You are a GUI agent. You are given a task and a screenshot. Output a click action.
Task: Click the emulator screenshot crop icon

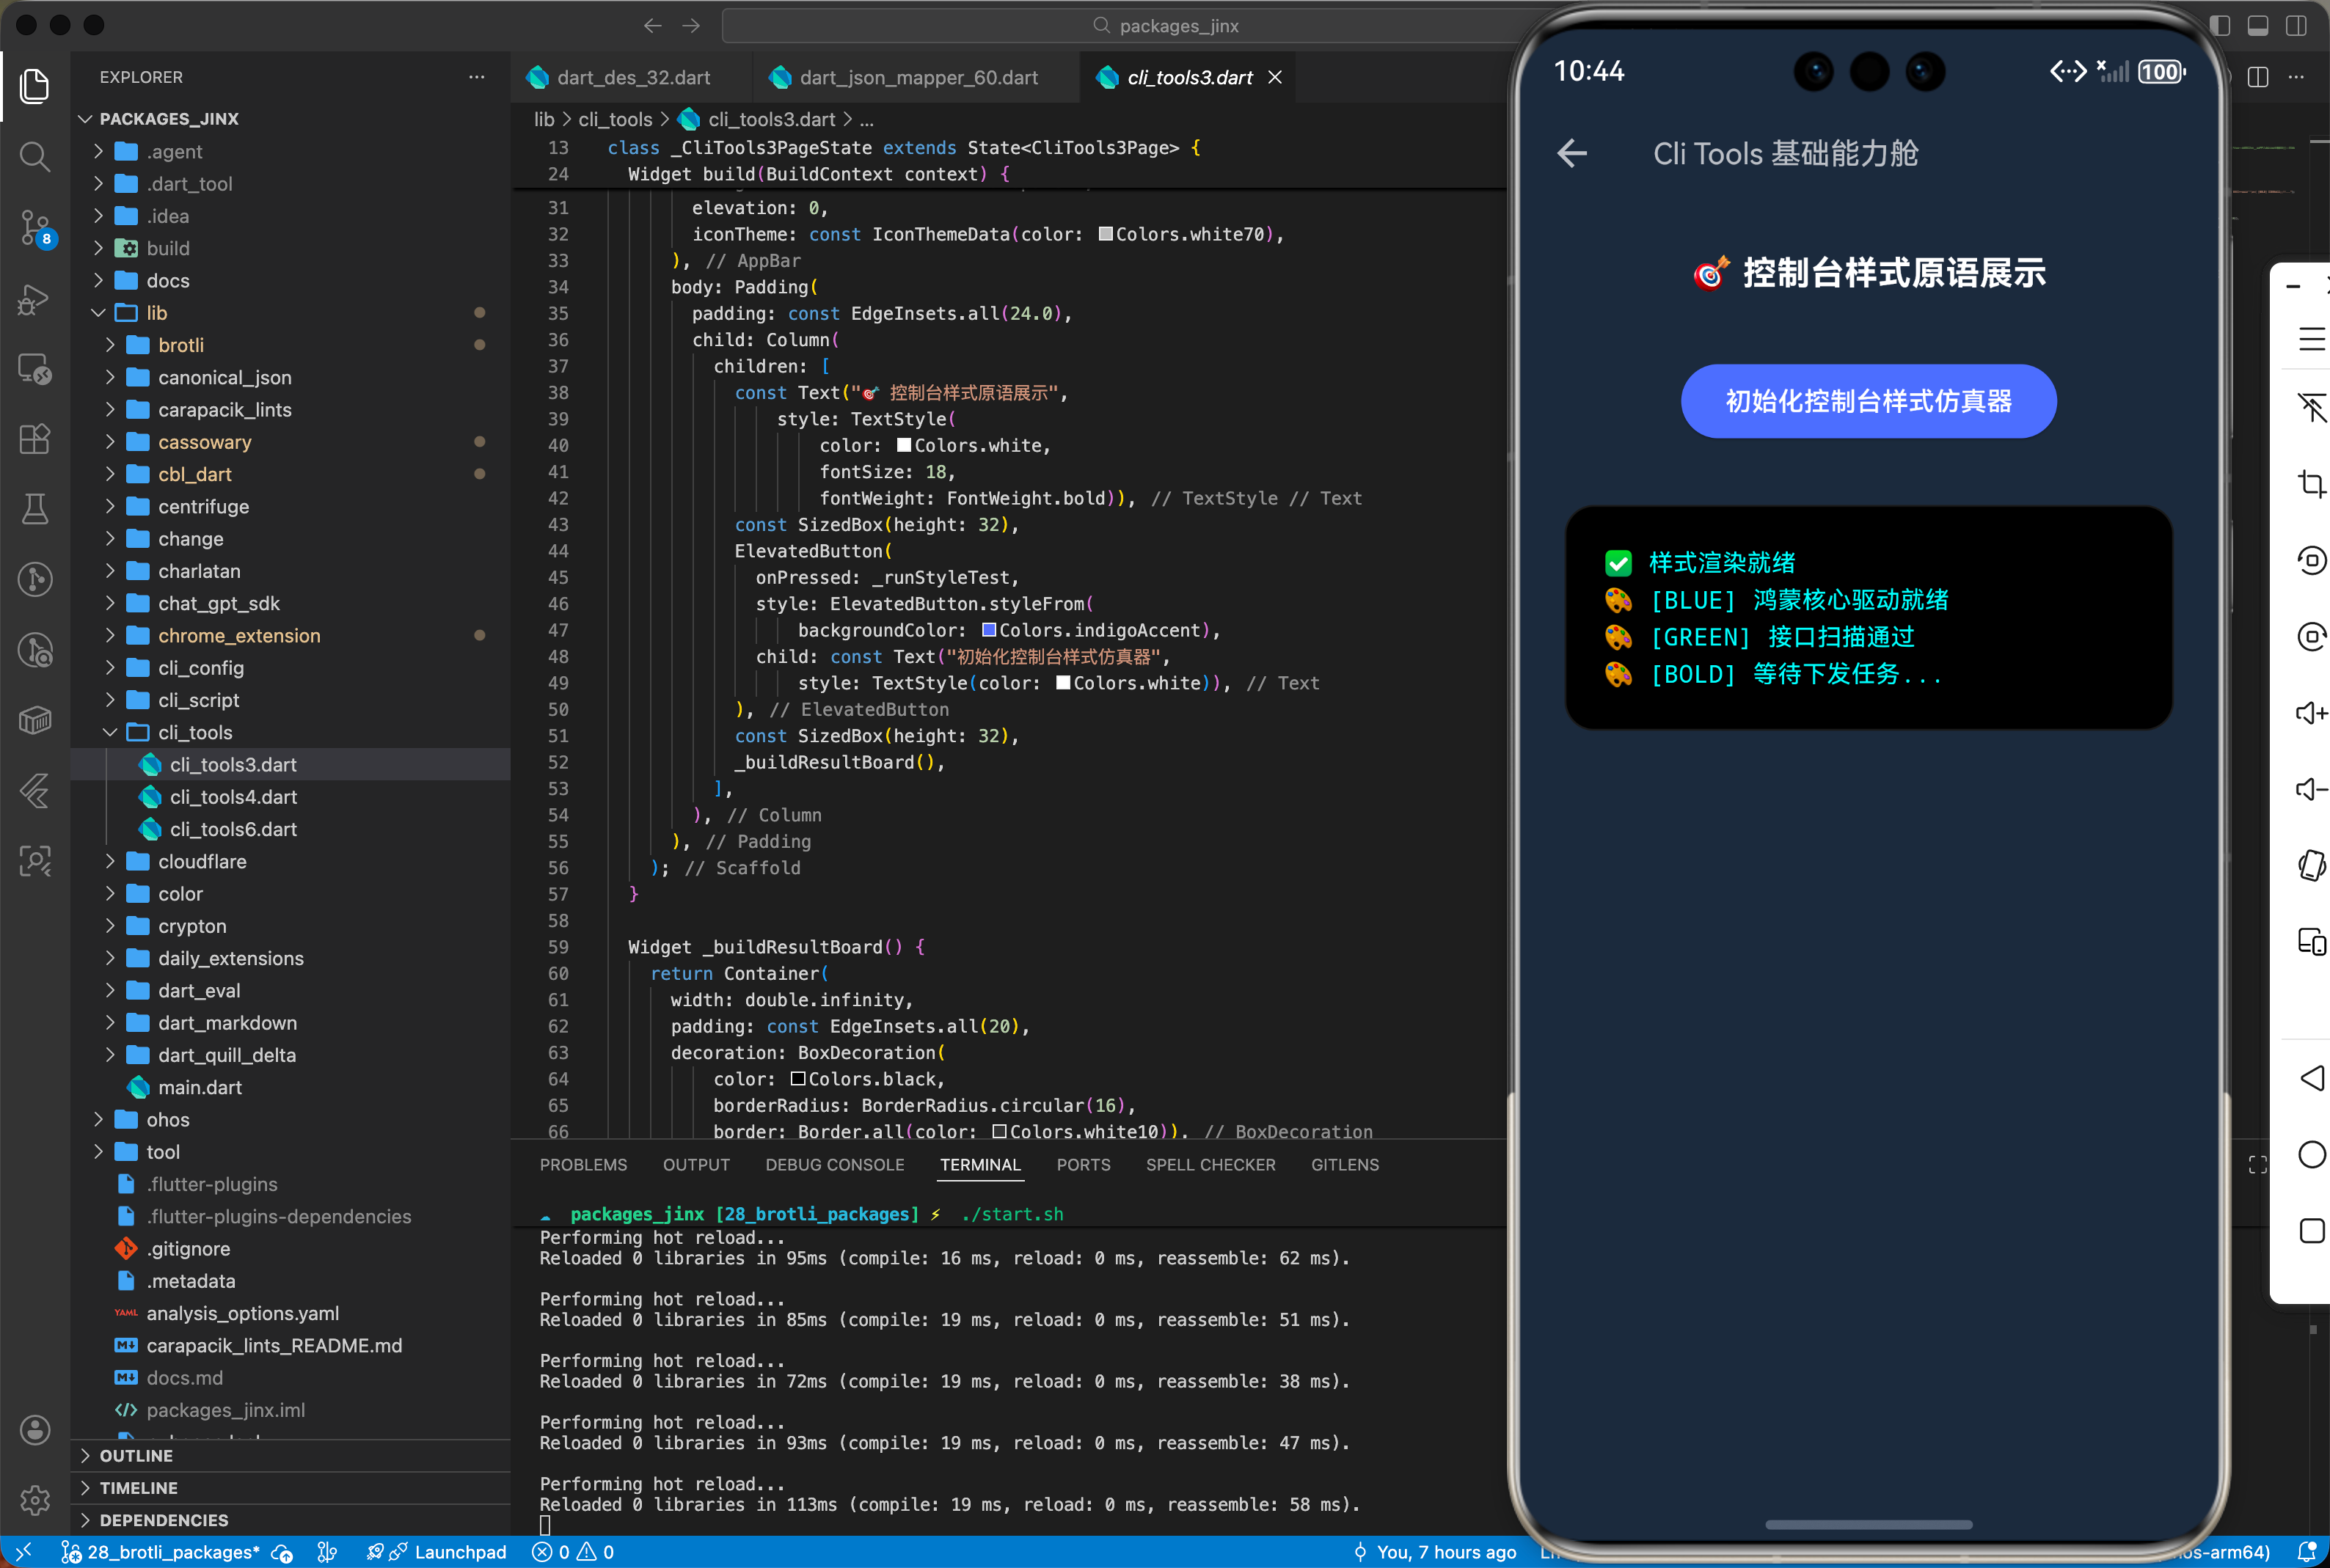2311,484
